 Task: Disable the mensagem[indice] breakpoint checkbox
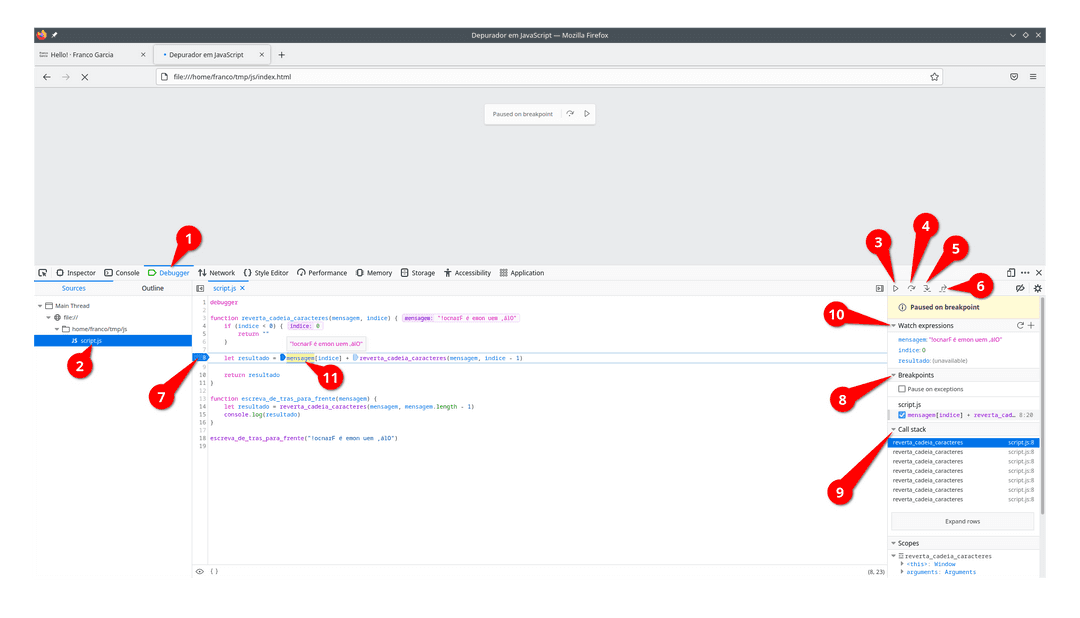pyautogui.click(x=902, y=415)
